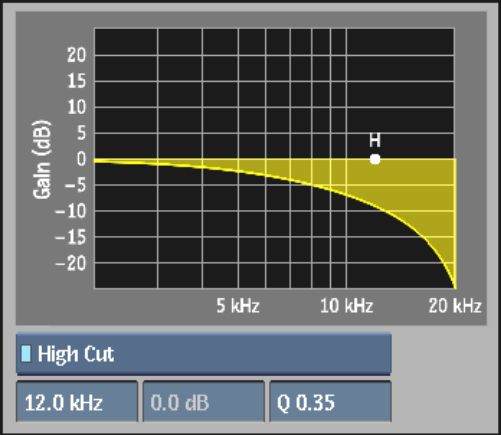Click the 5 kHz axis label

(238, 305)
